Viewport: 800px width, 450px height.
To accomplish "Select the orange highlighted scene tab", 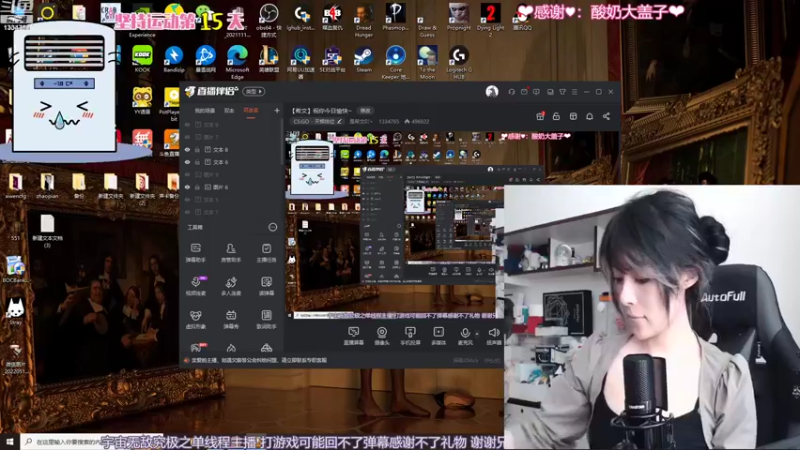I will (251, 111).
